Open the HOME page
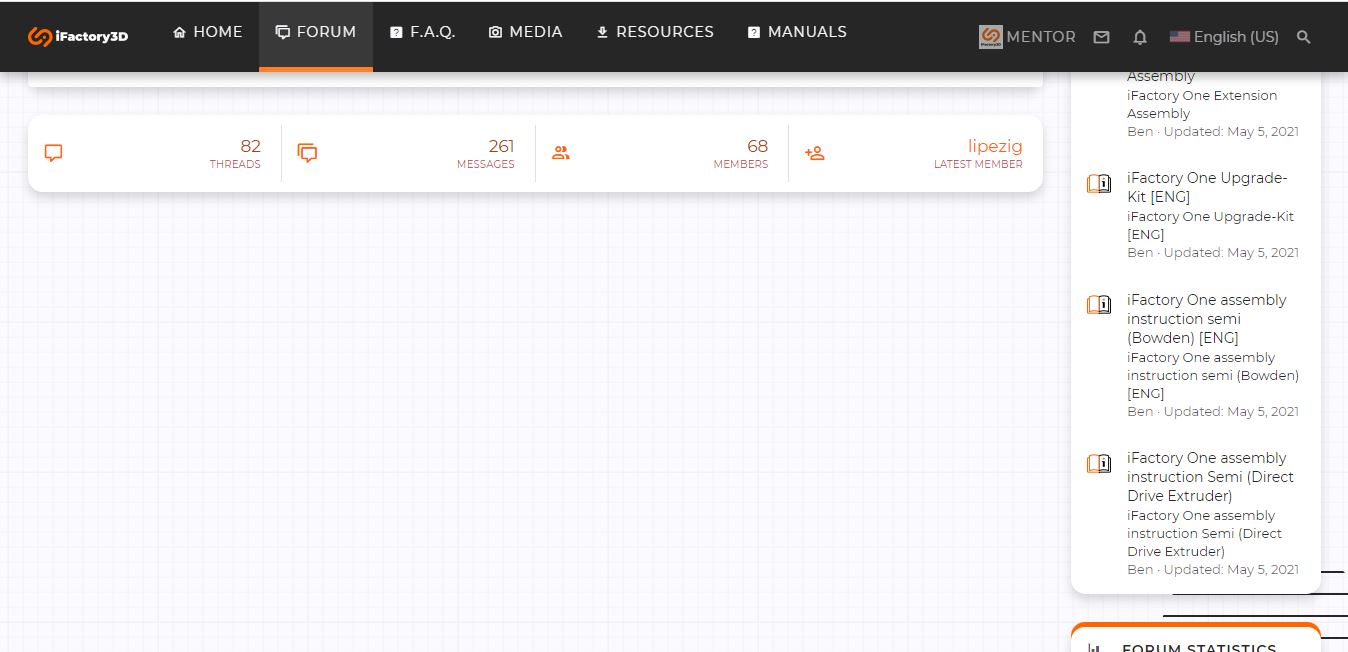Viewport: 1348px width, 652px height. tap(207, 32)
